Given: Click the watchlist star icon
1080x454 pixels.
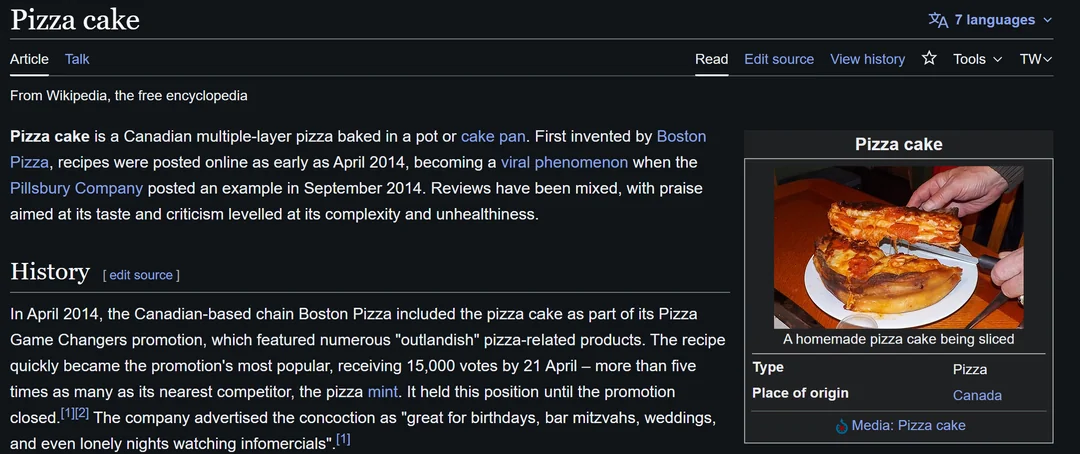Looking at the screenshot, I should (929, 59).
